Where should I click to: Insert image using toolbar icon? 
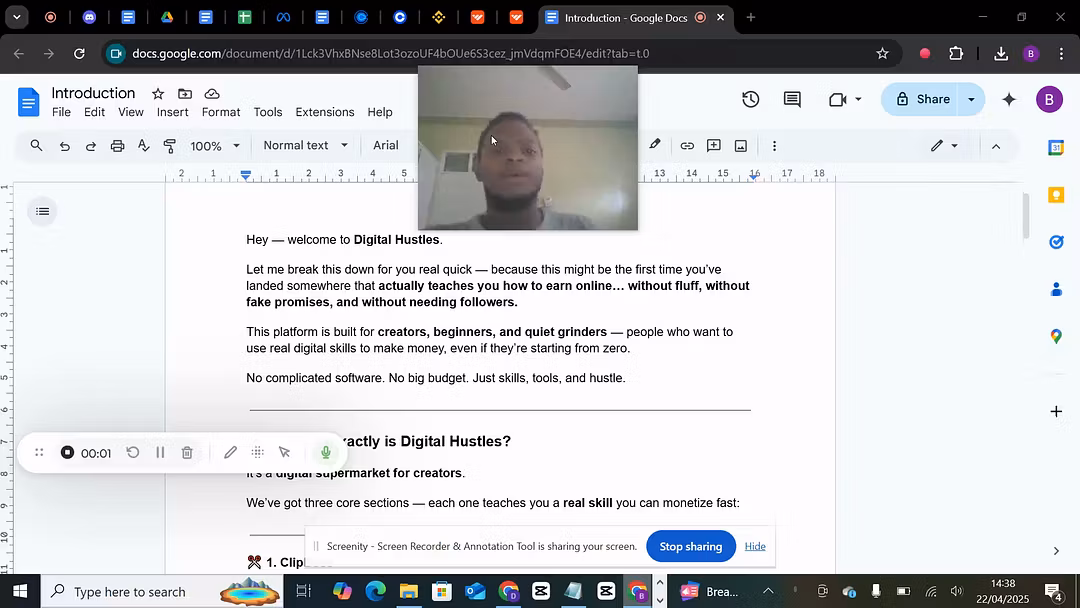point(741,146)
